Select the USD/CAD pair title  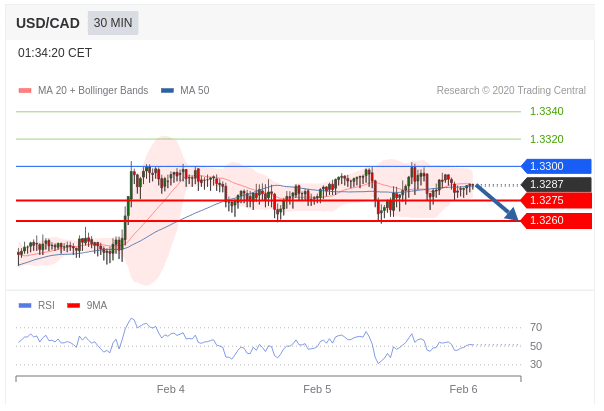coord(48,23)
